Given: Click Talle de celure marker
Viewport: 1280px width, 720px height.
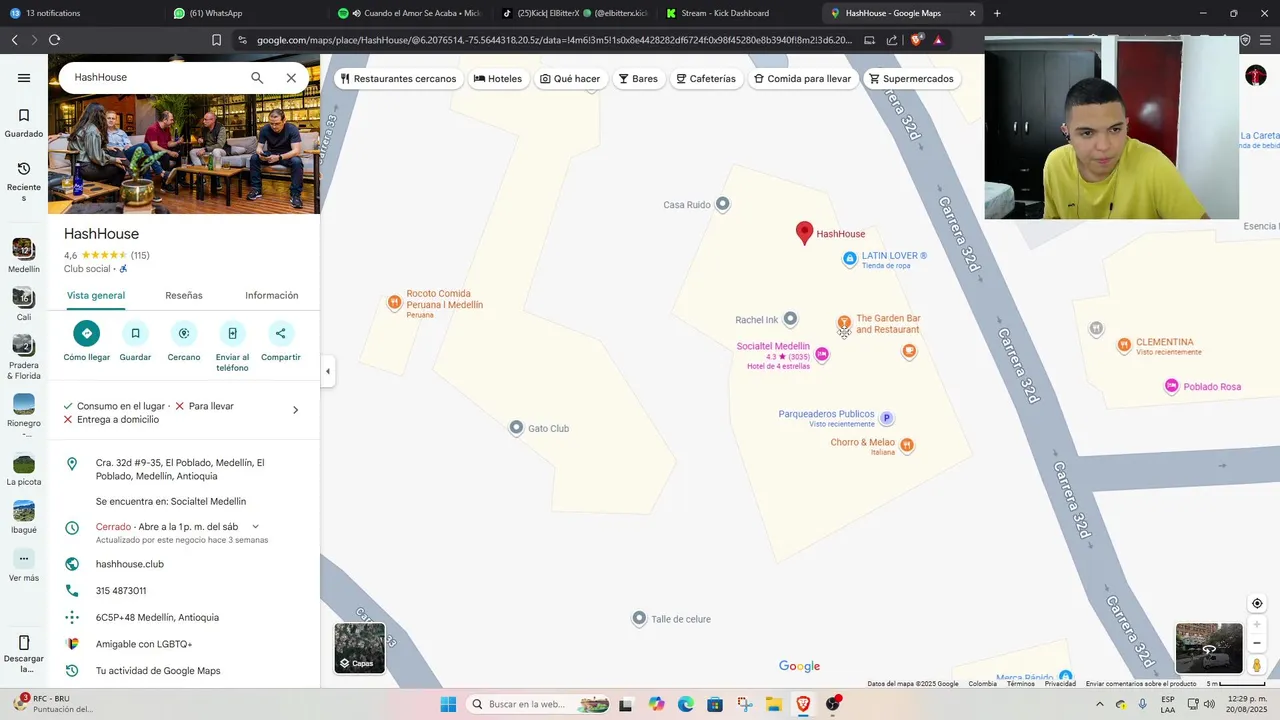Looking at the screenshot, I should click(x=639, y=619).
